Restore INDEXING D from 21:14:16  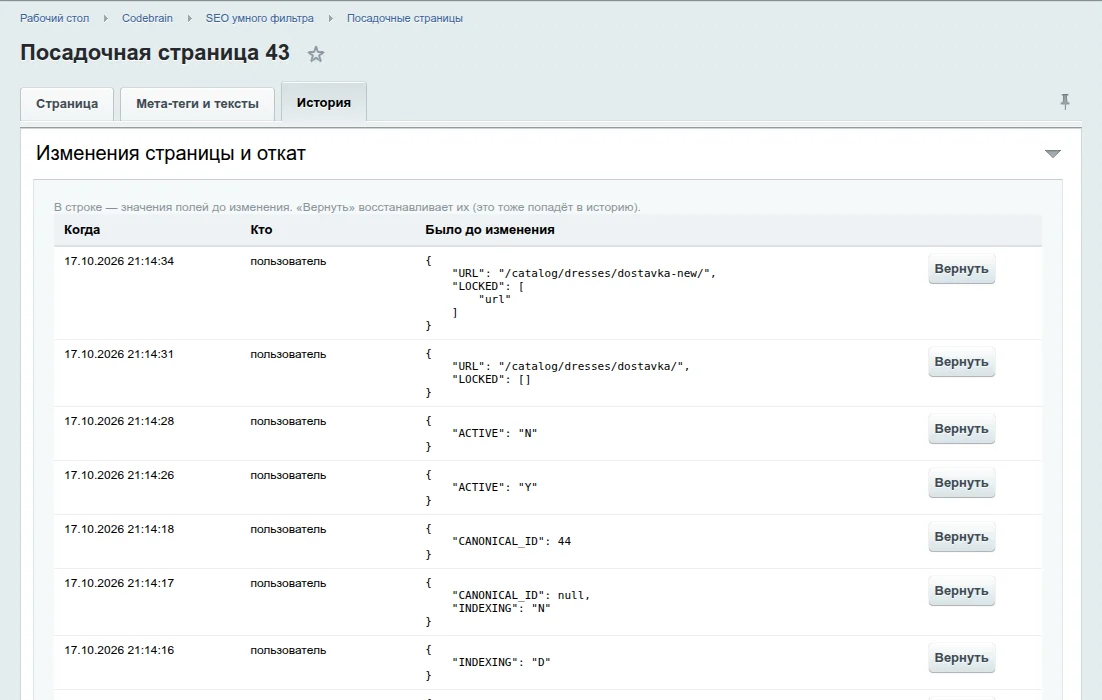pos(961,658)
